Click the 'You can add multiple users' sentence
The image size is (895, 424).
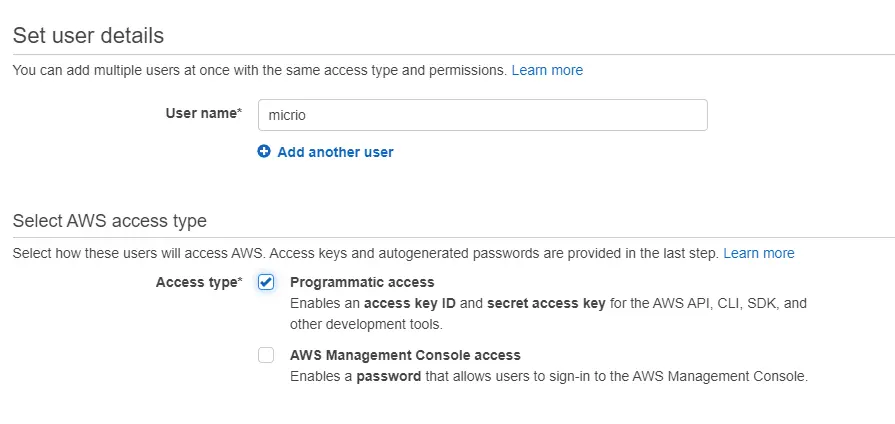point(258,70)
